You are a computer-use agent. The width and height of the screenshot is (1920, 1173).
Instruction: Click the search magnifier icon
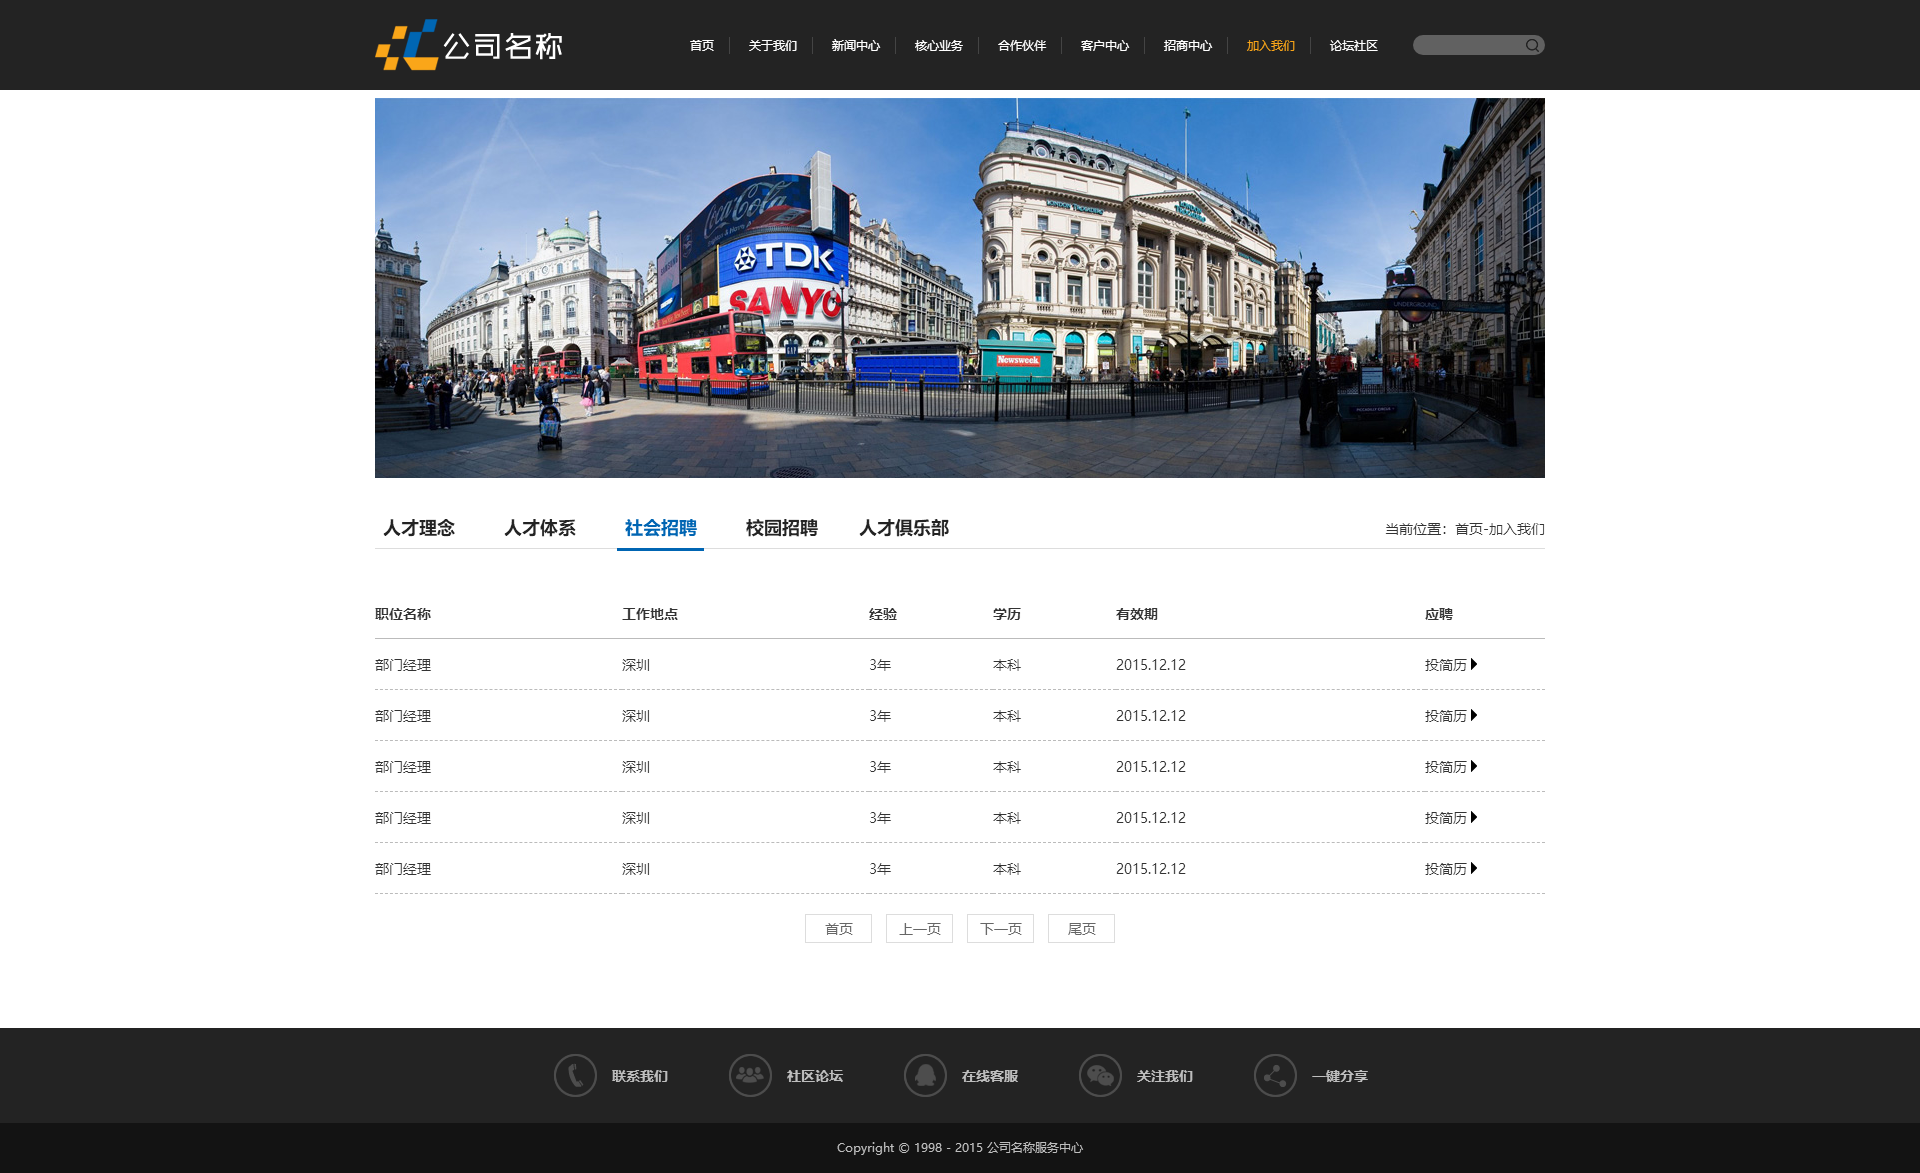(x=1531, y=45)
